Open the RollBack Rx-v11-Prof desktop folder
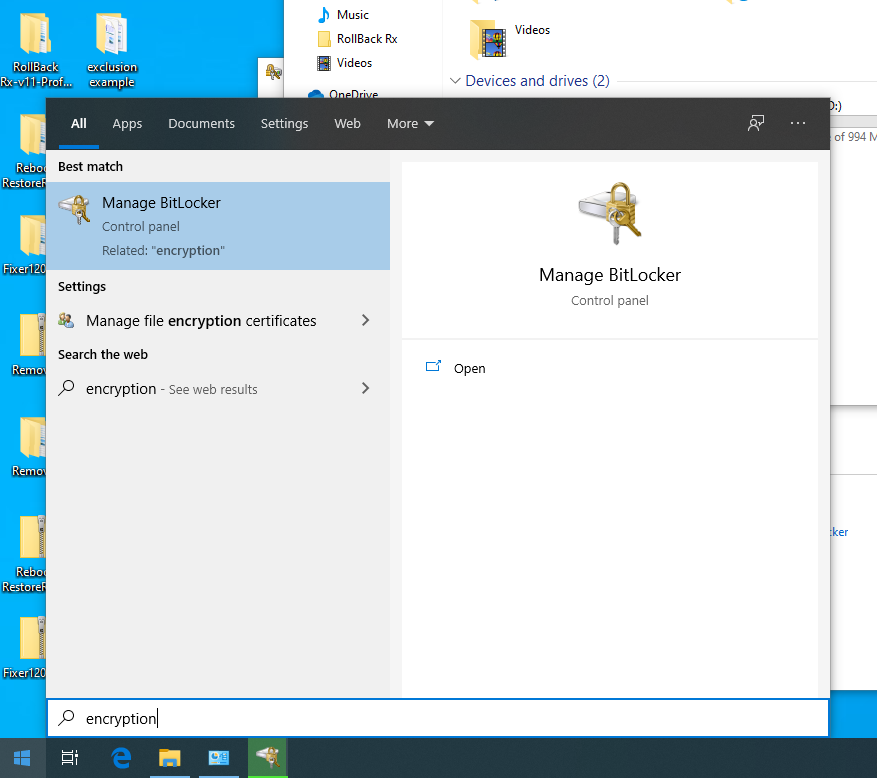Image resolution: width=877 pixels, height=778 pixels. coord(36,50)
